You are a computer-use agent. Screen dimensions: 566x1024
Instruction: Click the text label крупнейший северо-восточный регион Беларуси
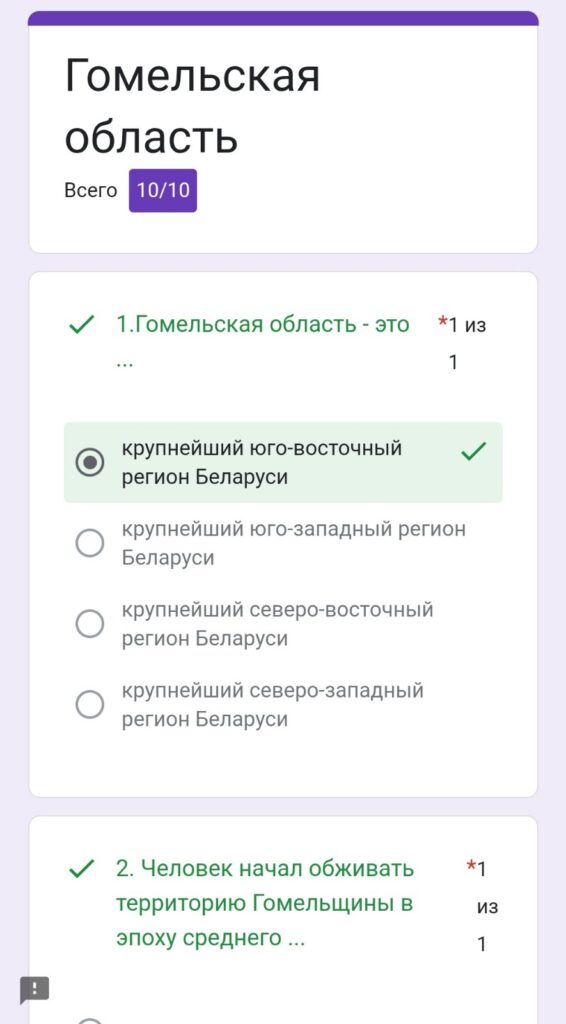(277, 624)
